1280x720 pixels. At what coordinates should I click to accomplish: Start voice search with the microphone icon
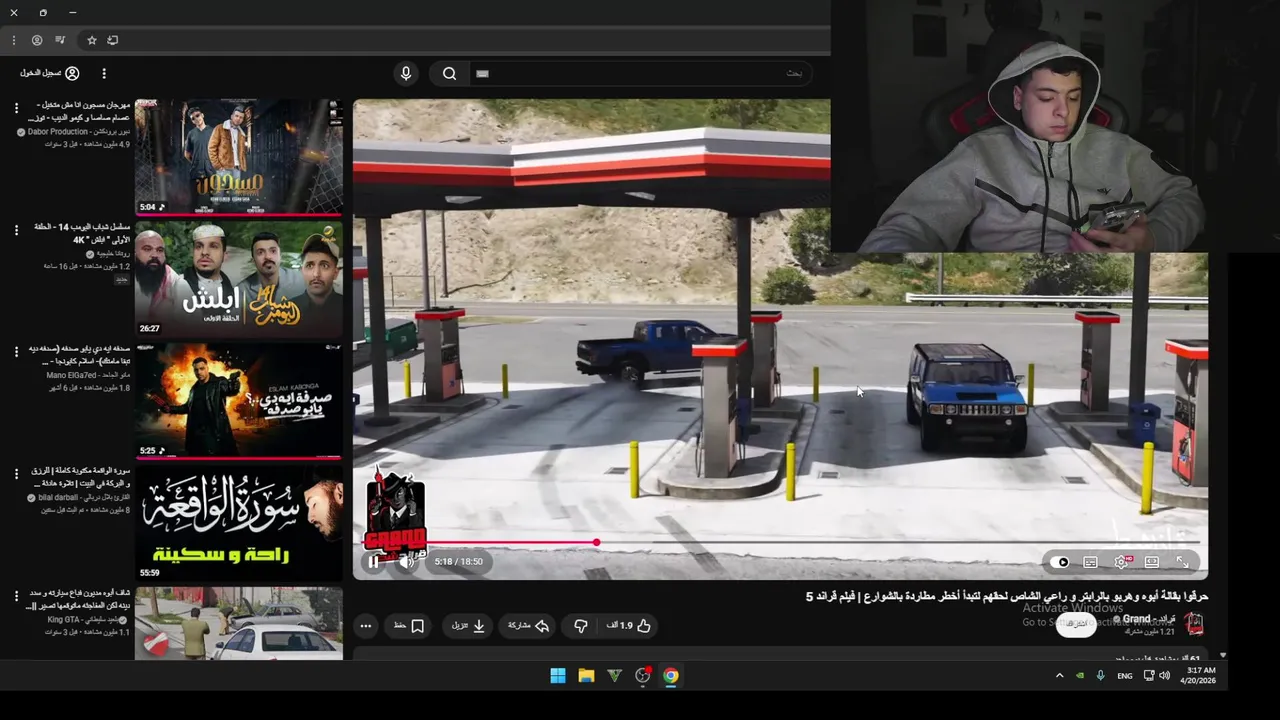click(x=406, y=73)
